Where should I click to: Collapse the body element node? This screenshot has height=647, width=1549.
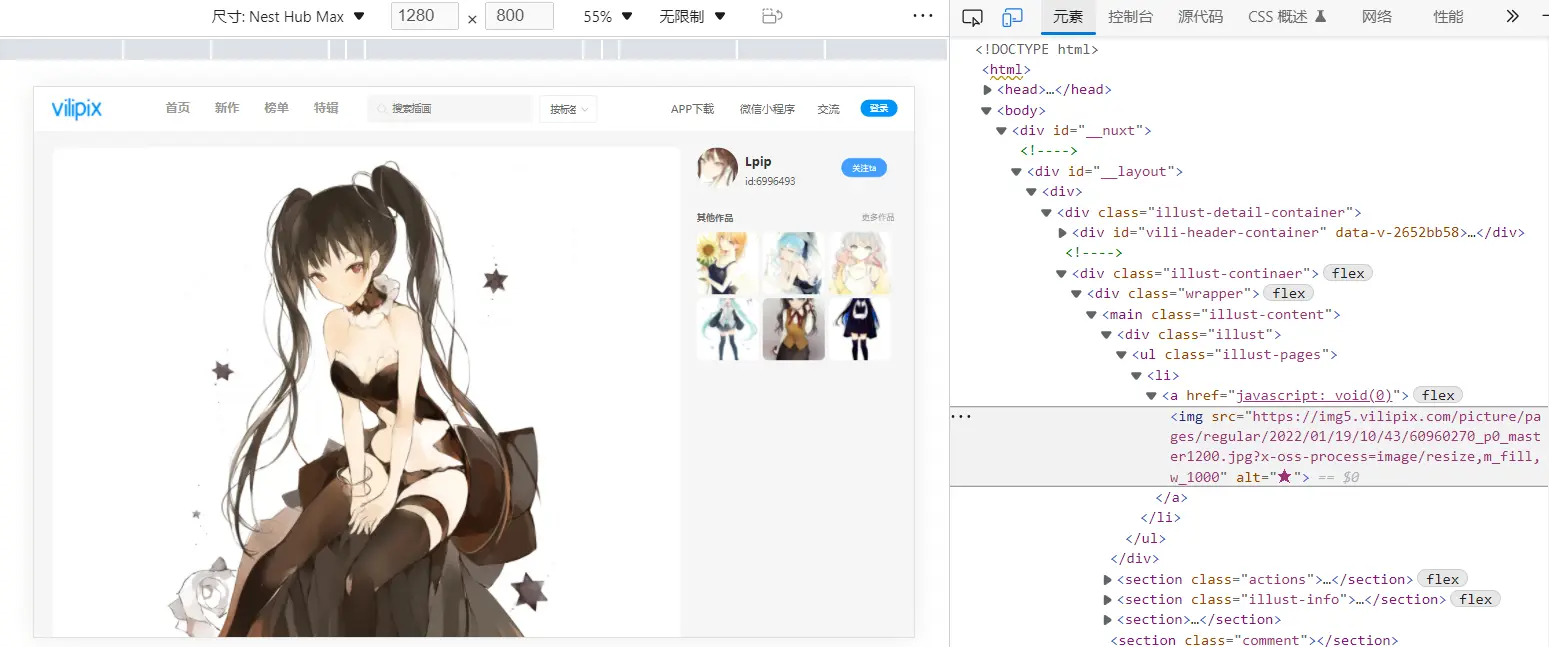coord(987,111)
